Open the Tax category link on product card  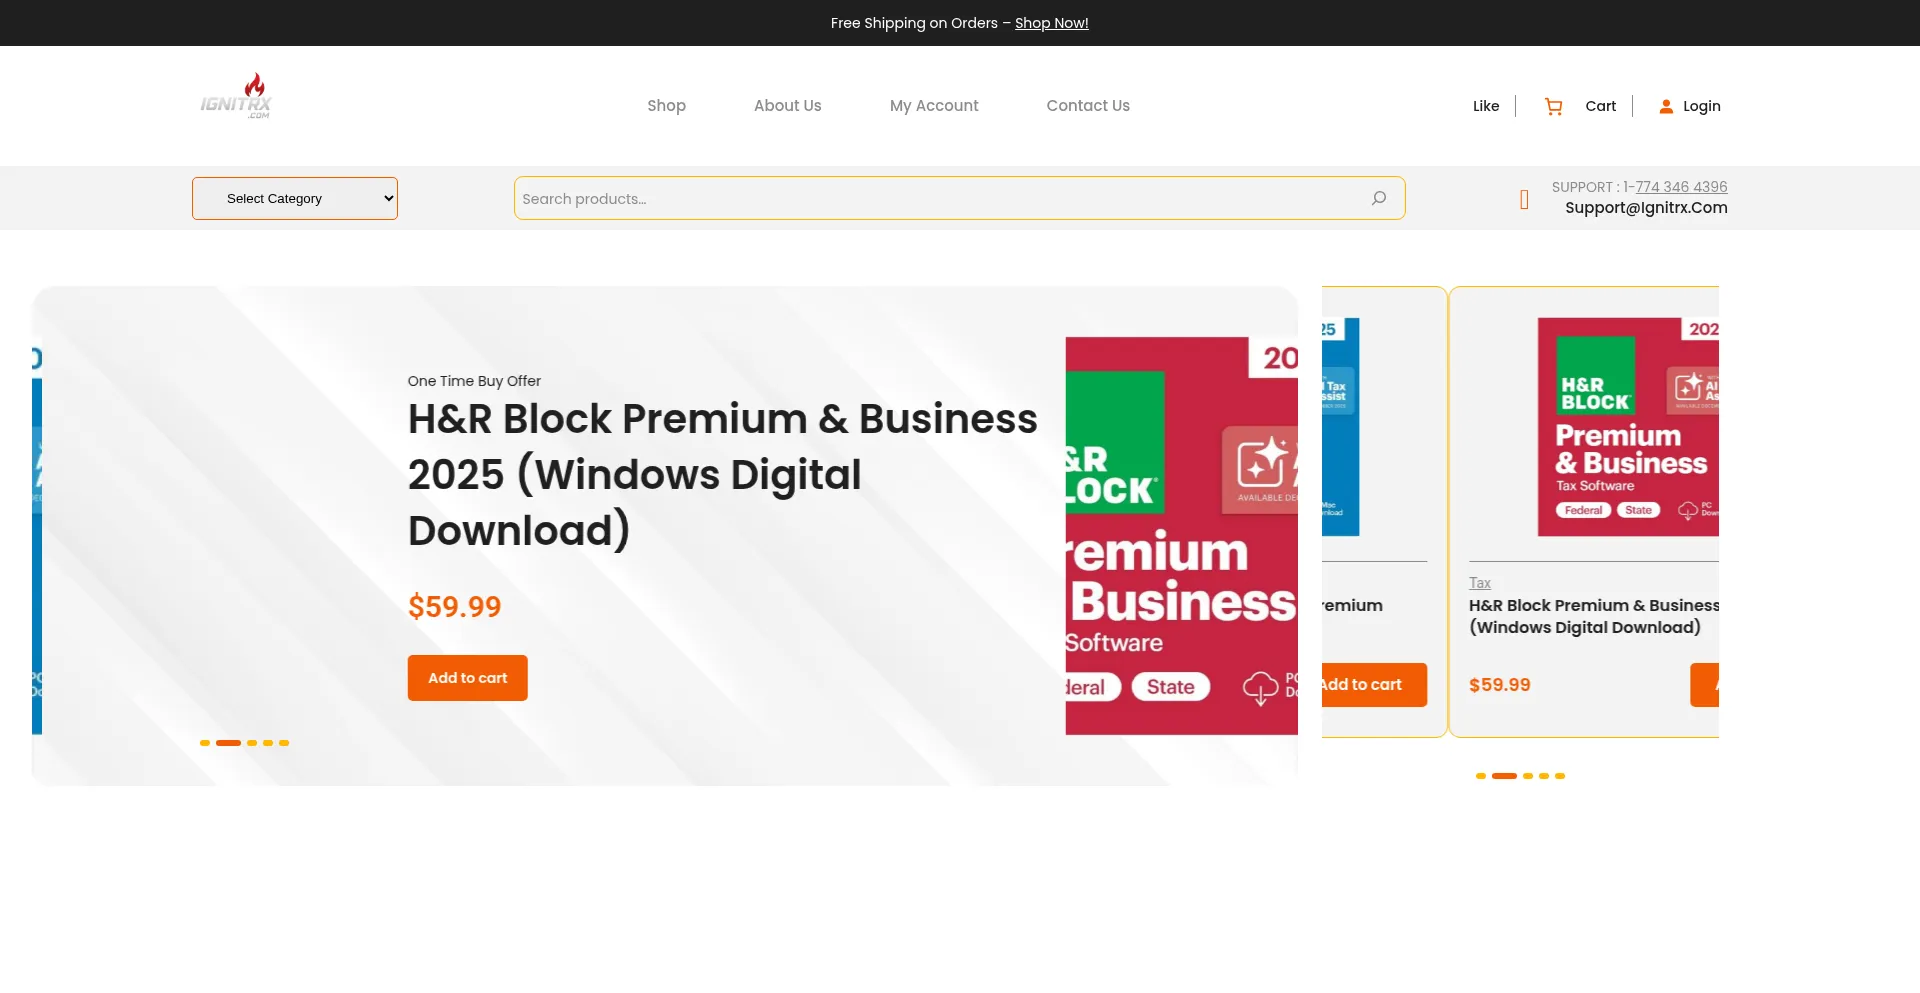tap(1480, 583)
